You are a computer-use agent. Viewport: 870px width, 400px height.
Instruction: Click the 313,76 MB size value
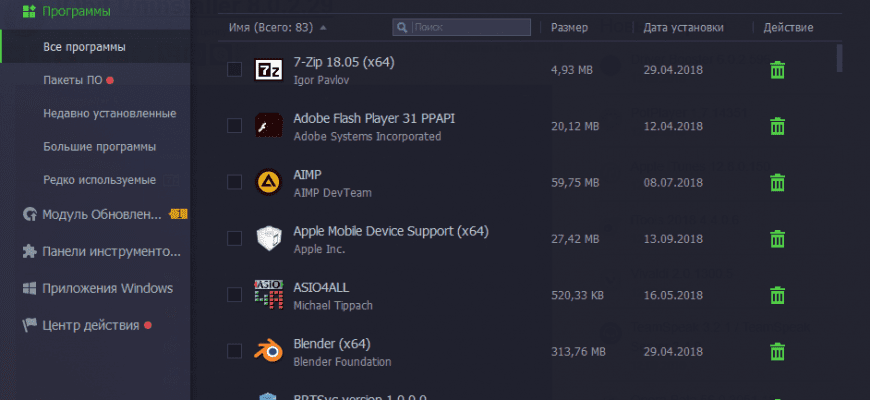578,352
